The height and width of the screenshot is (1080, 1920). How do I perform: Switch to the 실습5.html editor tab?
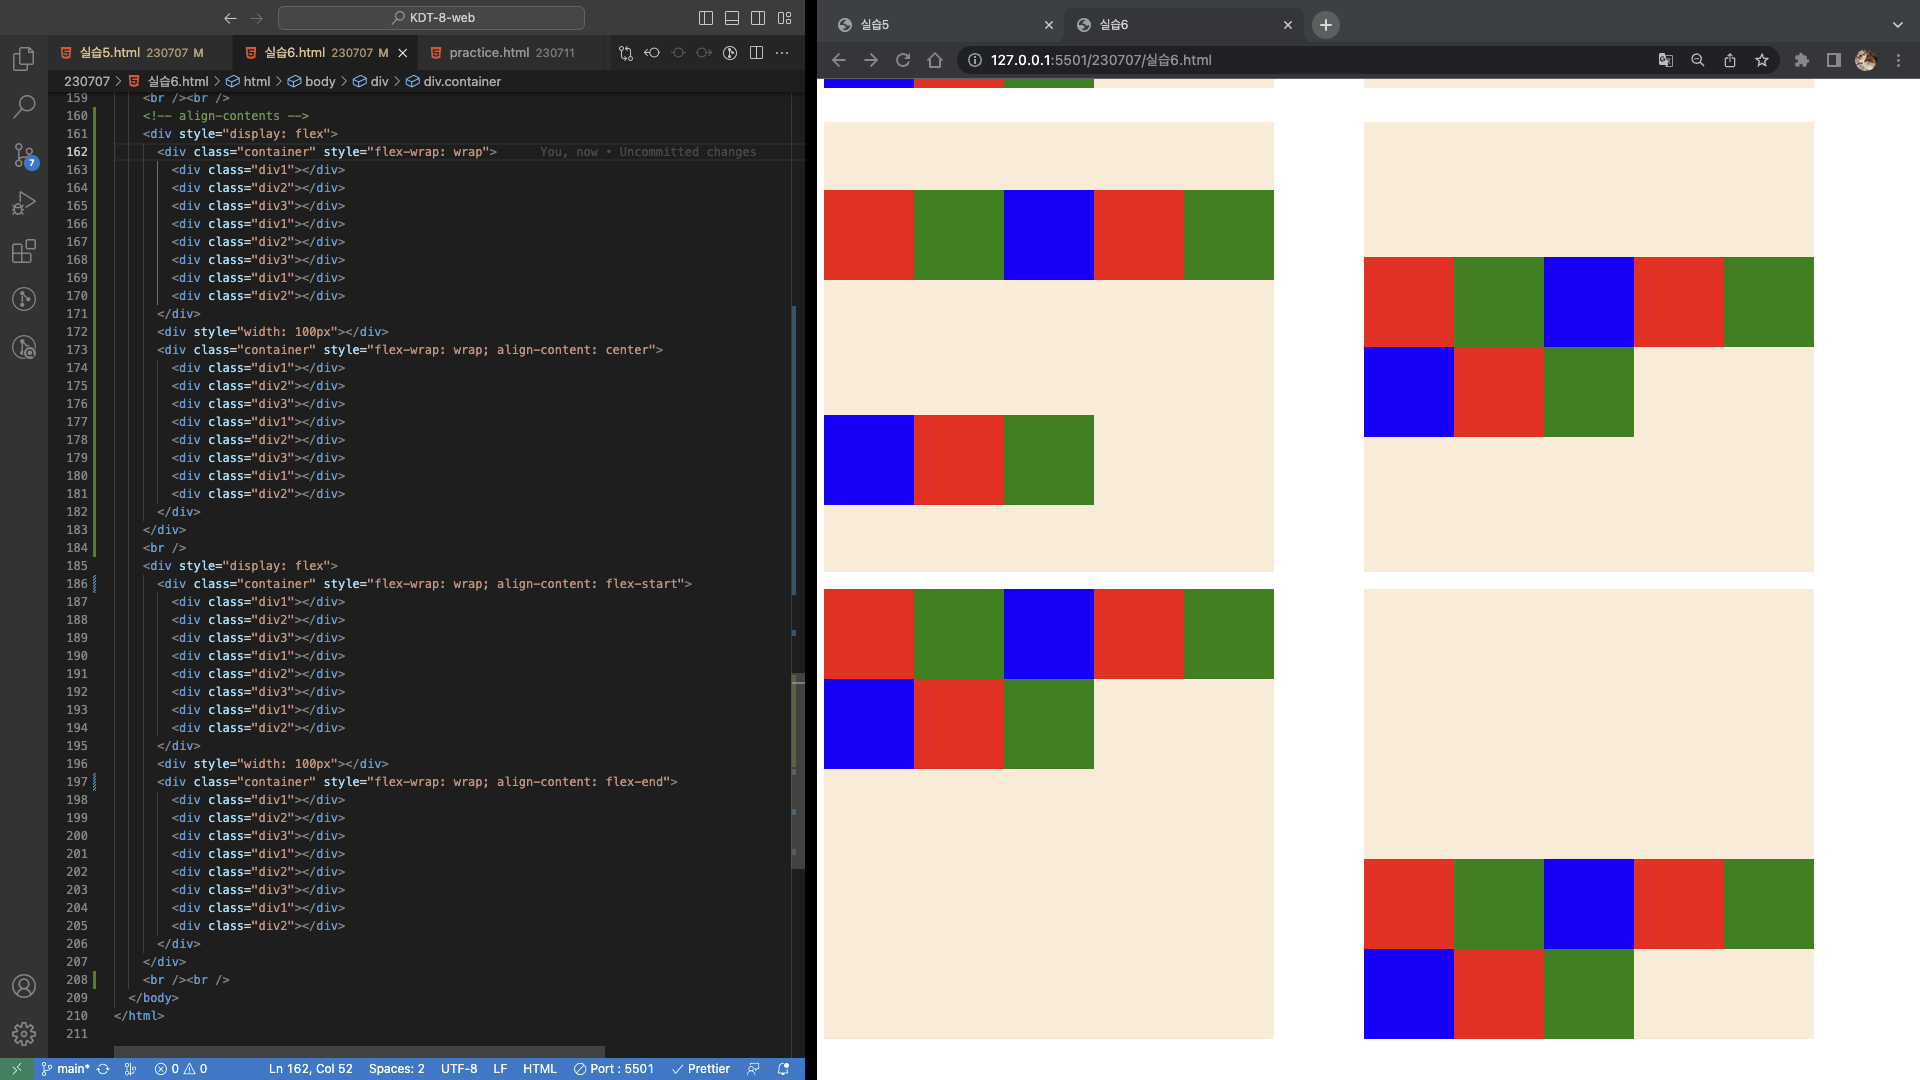click(139, 53)
